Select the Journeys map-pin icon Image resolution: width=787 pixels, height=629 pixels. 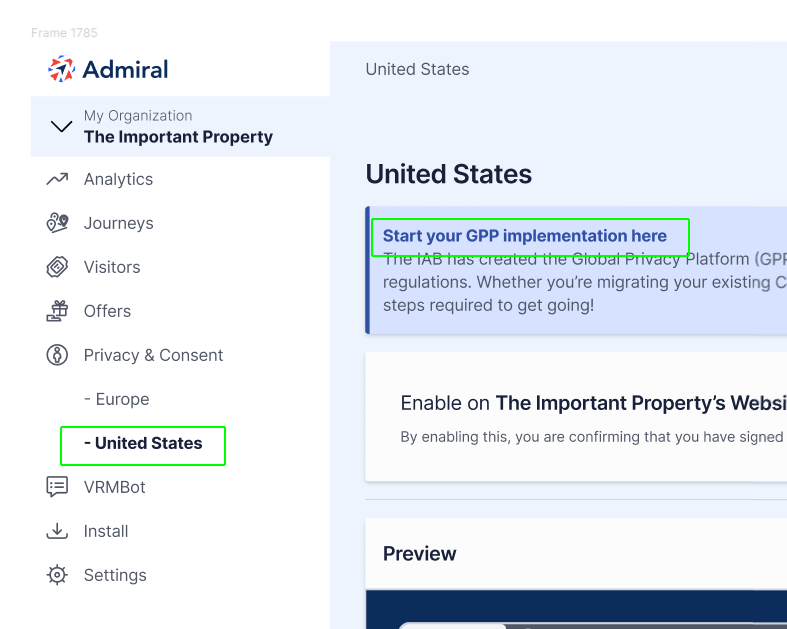click(57, 223)
